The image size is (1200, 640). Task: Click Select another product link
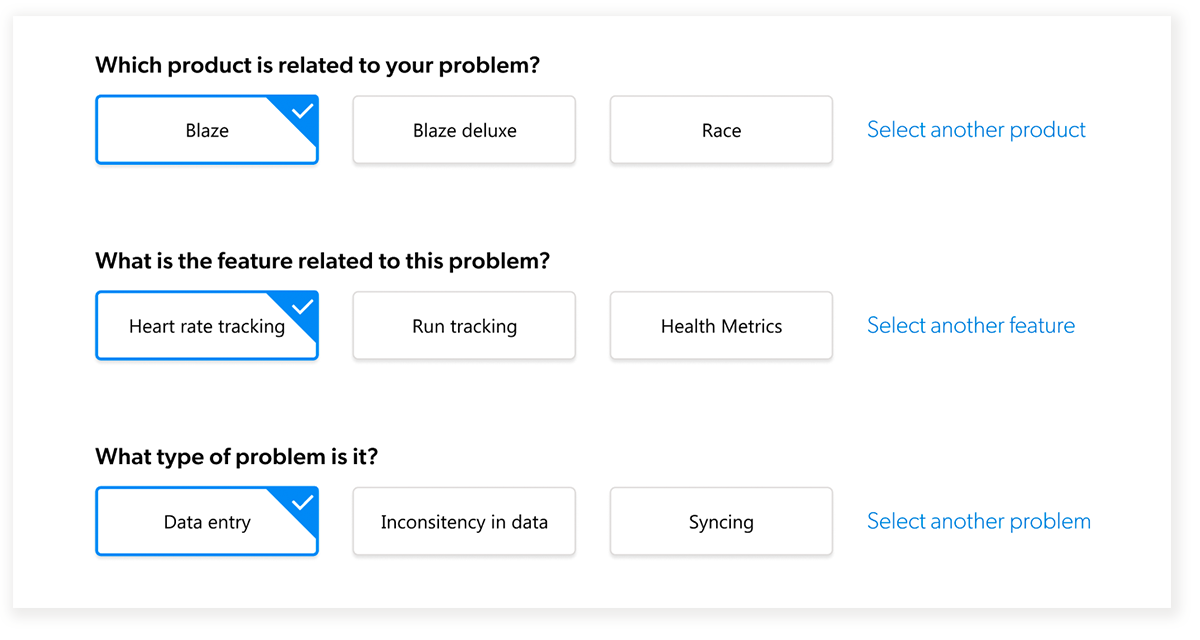click(x=975, y=129)
